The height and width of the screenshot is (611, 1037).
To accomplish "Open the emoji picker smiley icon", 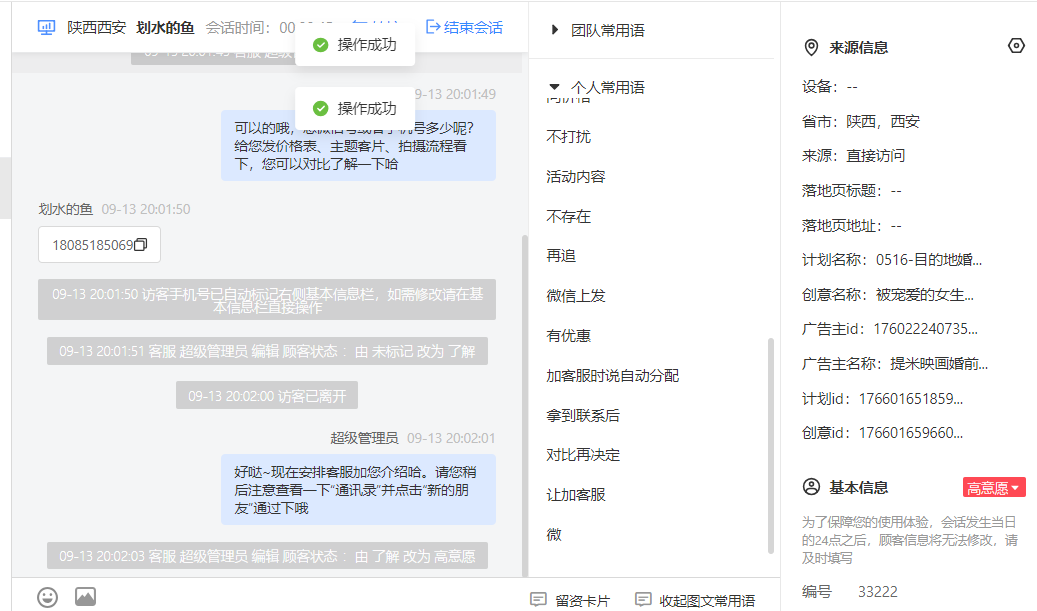I will click(47, 597).
